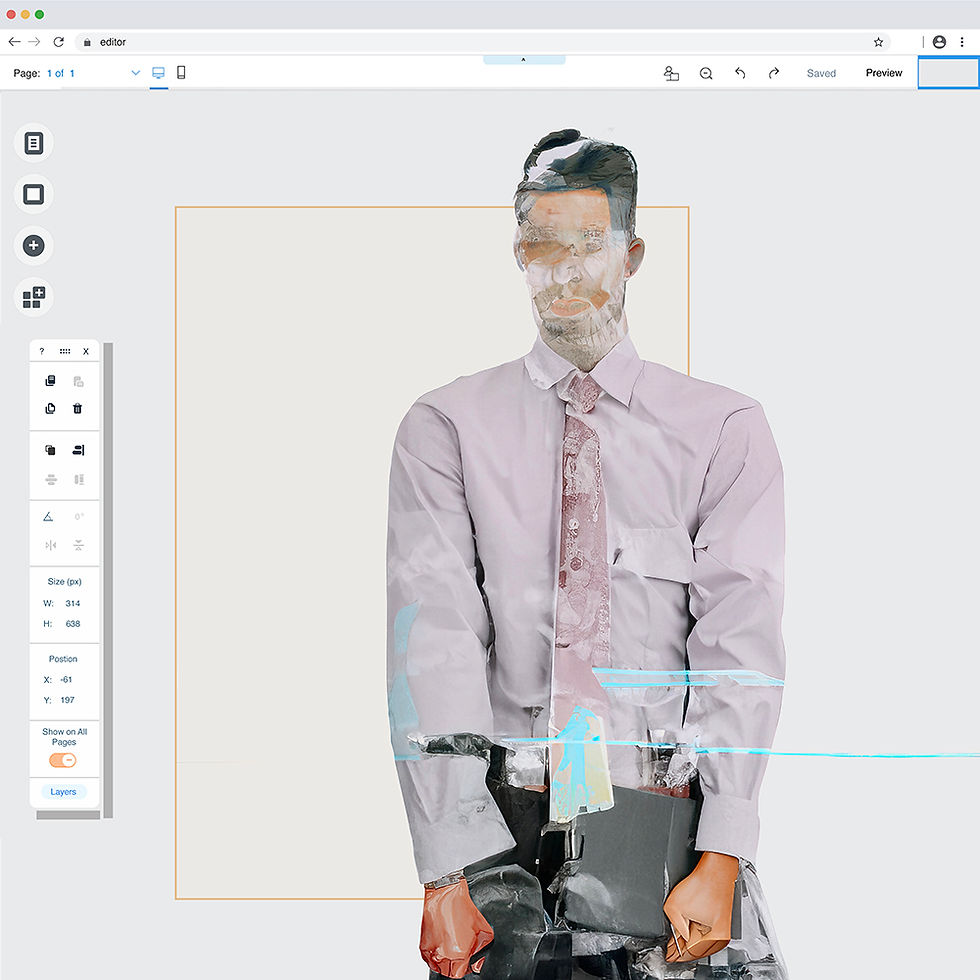Toggle the Show on All Pages switch
The width and height of the screenshot is (980, 980).
pyautogui.click(x=62, y=760)
